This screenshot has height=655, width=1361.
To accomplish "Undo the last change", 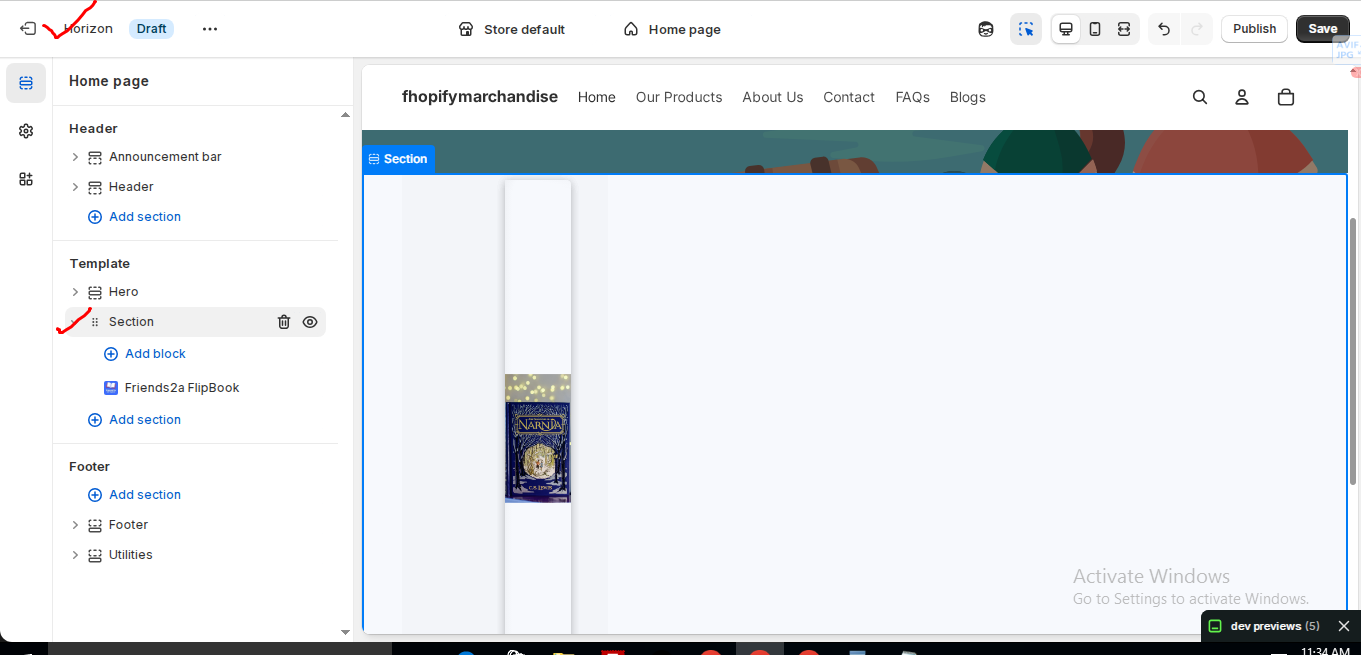I will click(1164, 29).
